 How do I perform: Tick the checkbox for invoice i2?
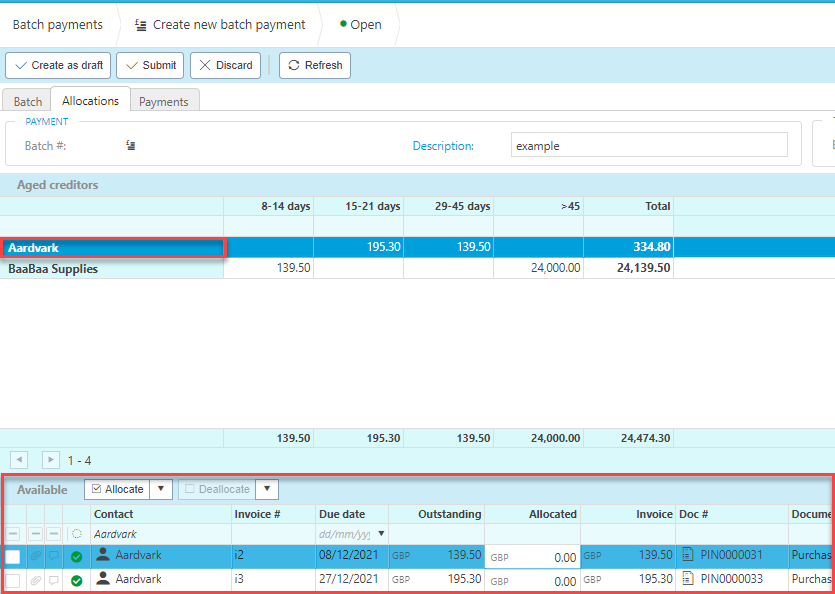pos(13,556)
